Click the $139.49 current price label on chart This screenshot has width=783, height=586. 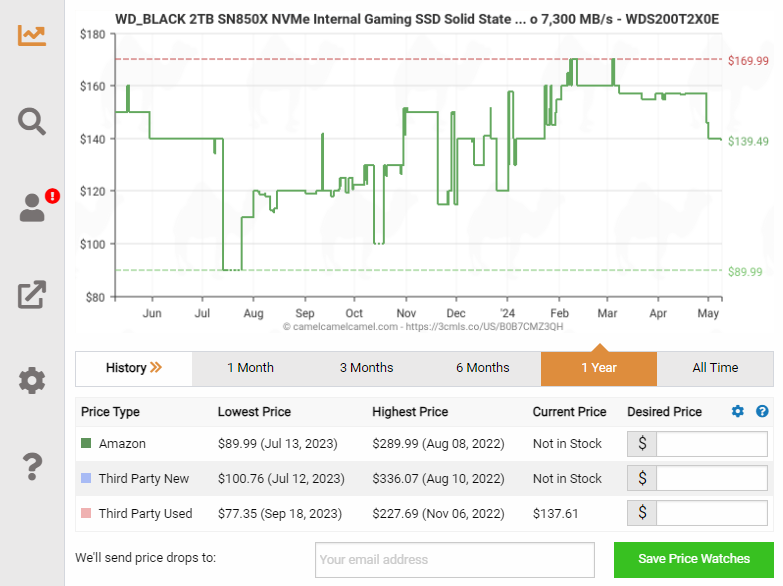click(748, 141)
